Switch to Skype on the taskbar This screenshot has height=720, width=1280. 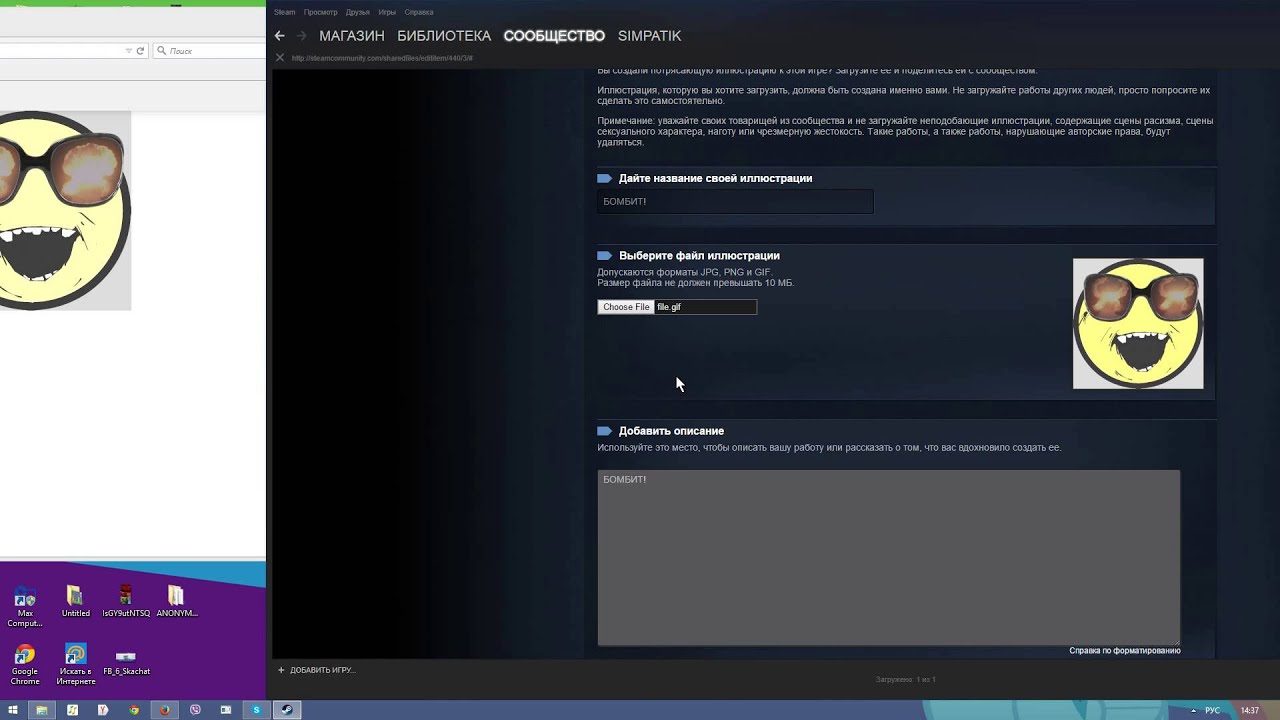coord(256,710)
